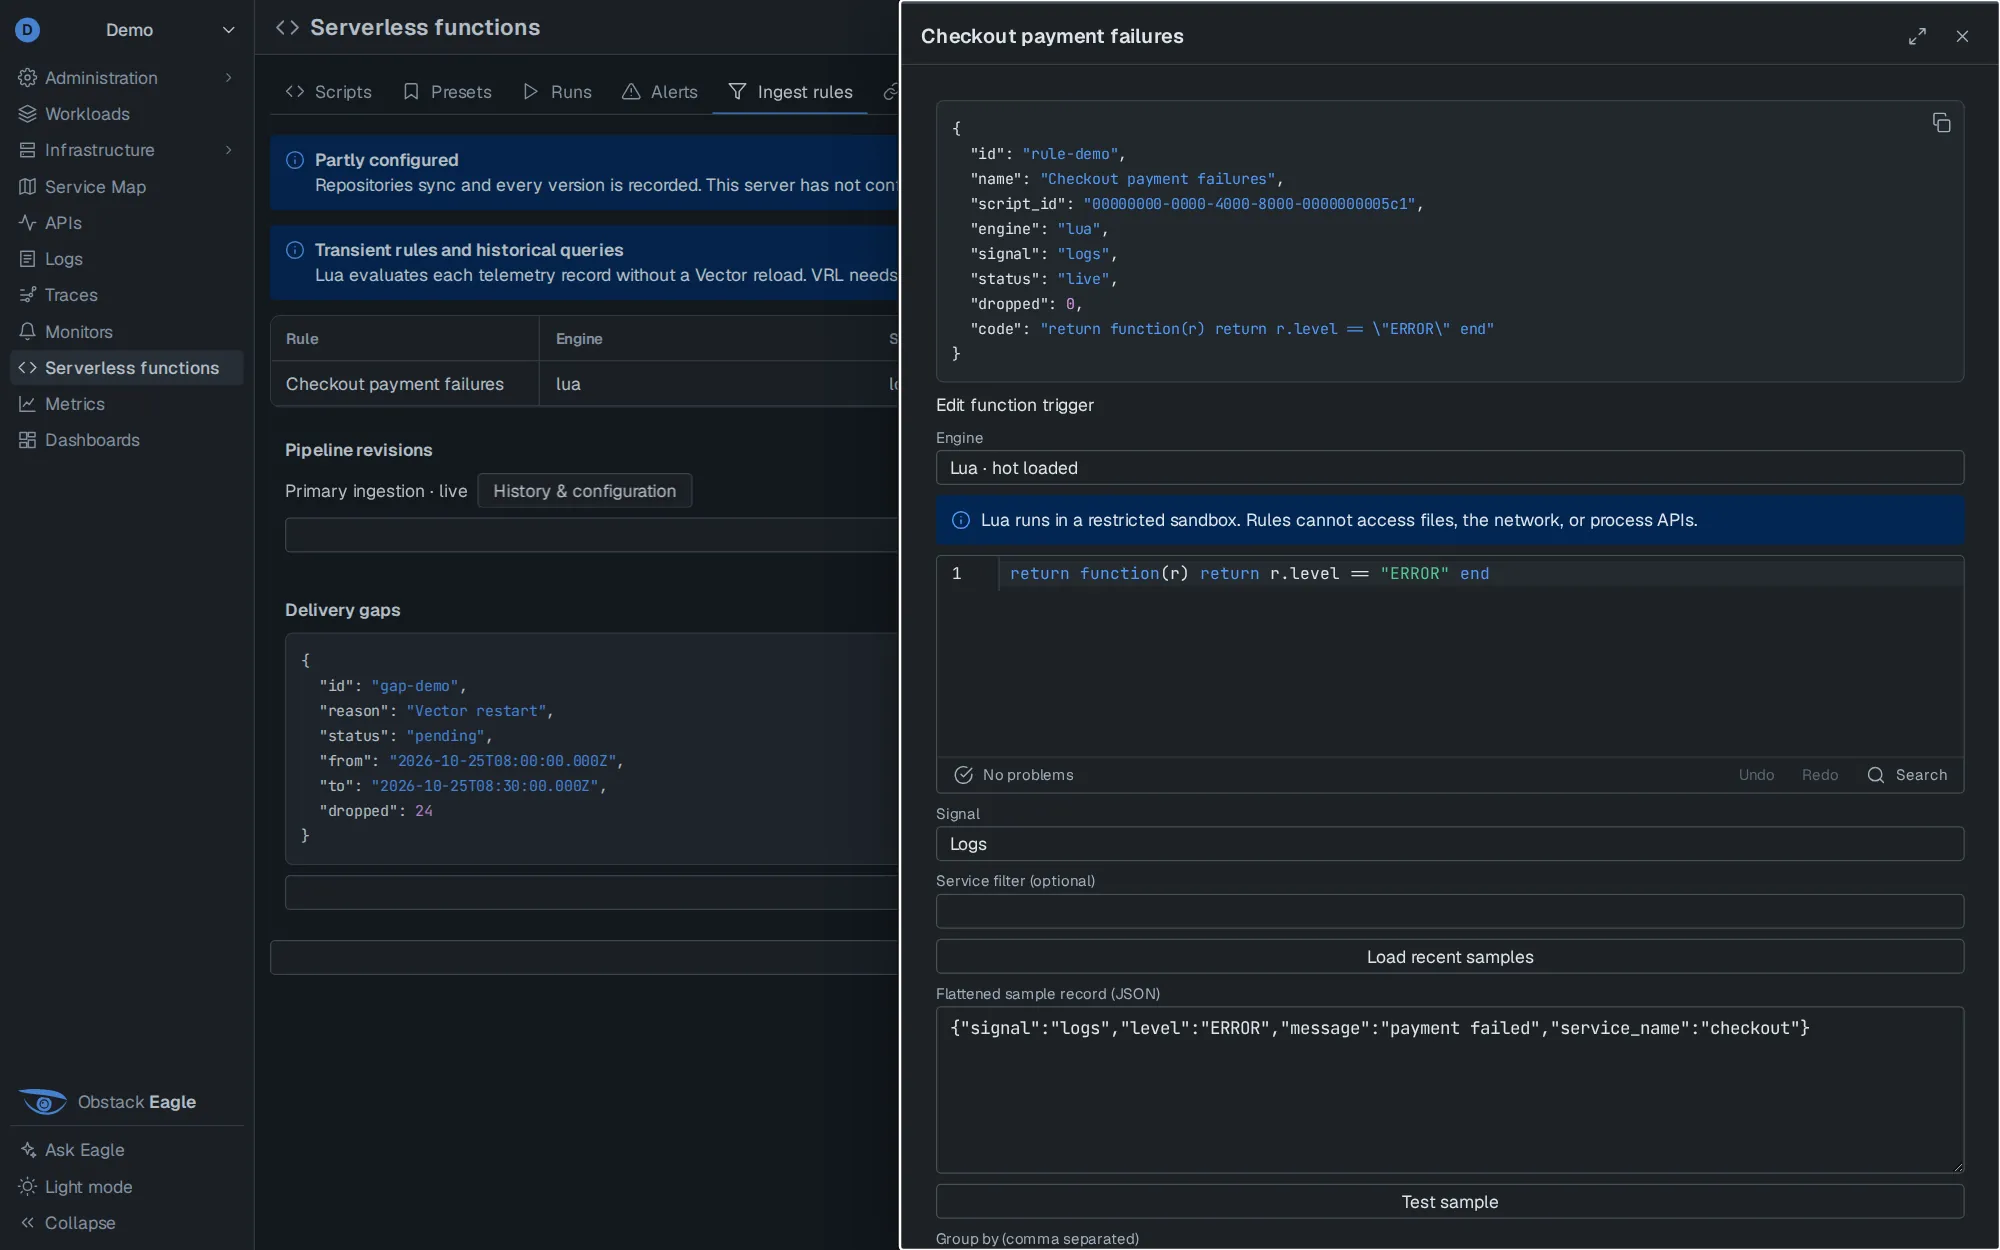The image size is (2000, 1250).
Task: Click Undo in the code editor
Action: [1756, 775]
